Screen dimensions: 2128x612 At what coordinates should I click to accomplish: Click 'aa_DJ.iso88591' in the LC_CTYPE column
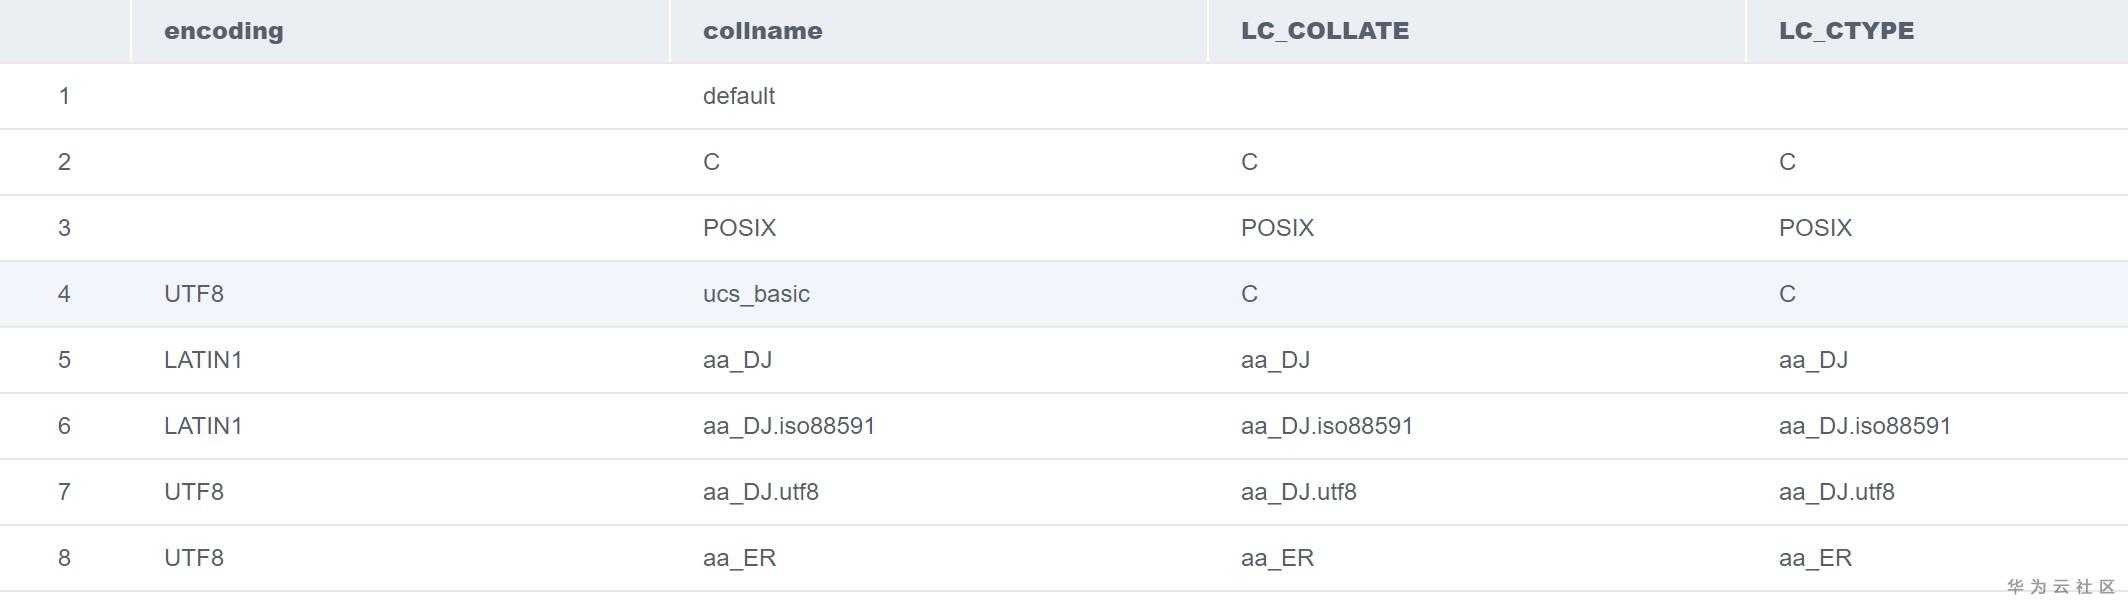click(1864, 426)
